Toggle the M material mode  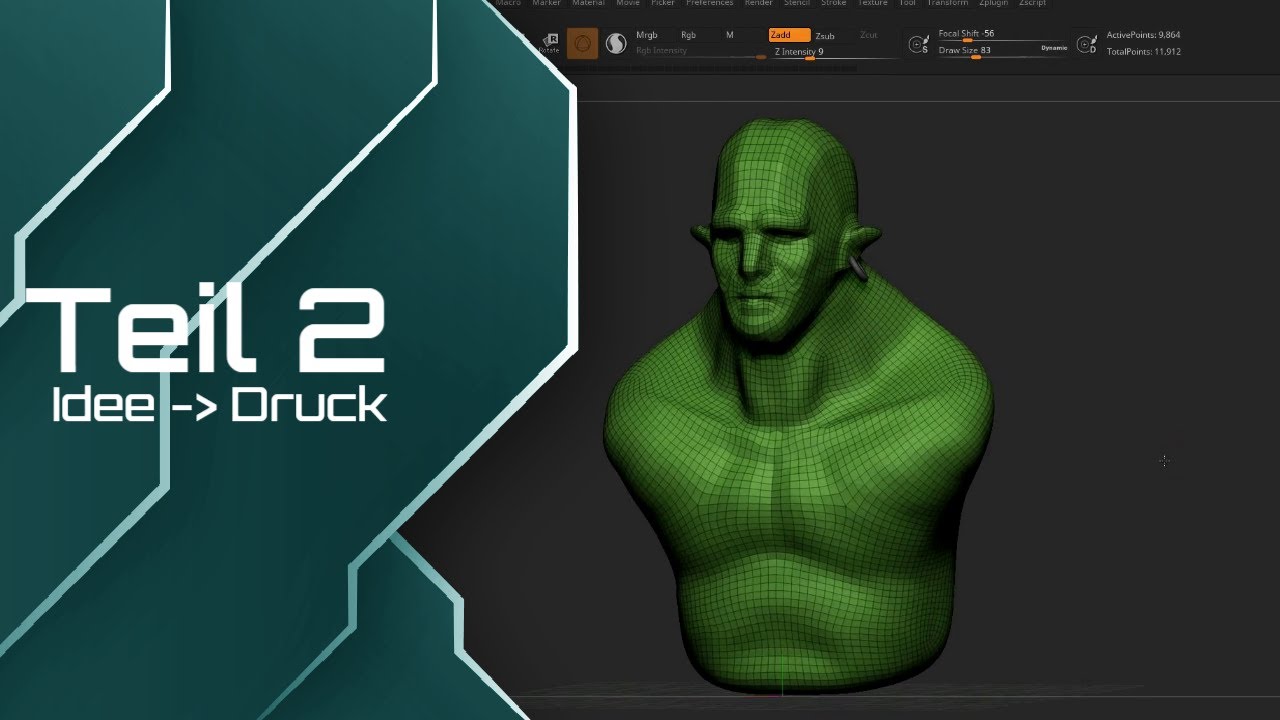pos(729,35)
